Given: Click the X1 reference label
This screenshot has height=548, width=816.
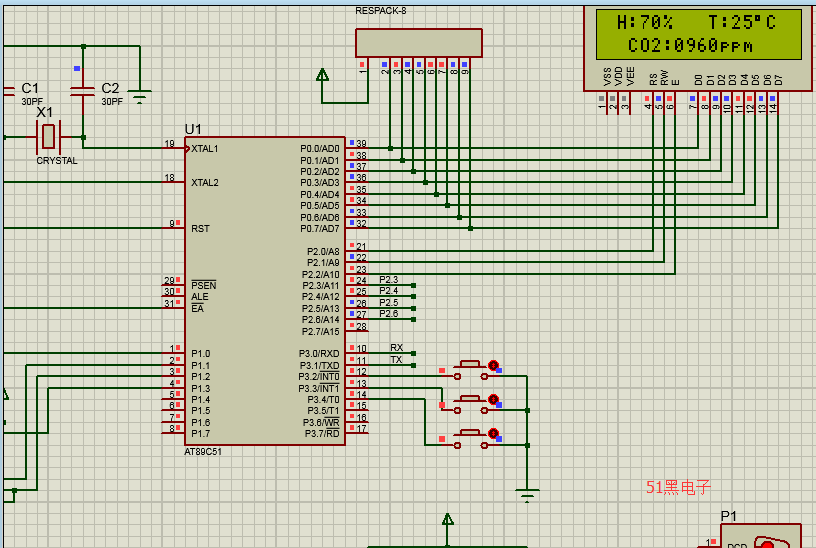Looking at the screenshot, I should click(45, 112).
